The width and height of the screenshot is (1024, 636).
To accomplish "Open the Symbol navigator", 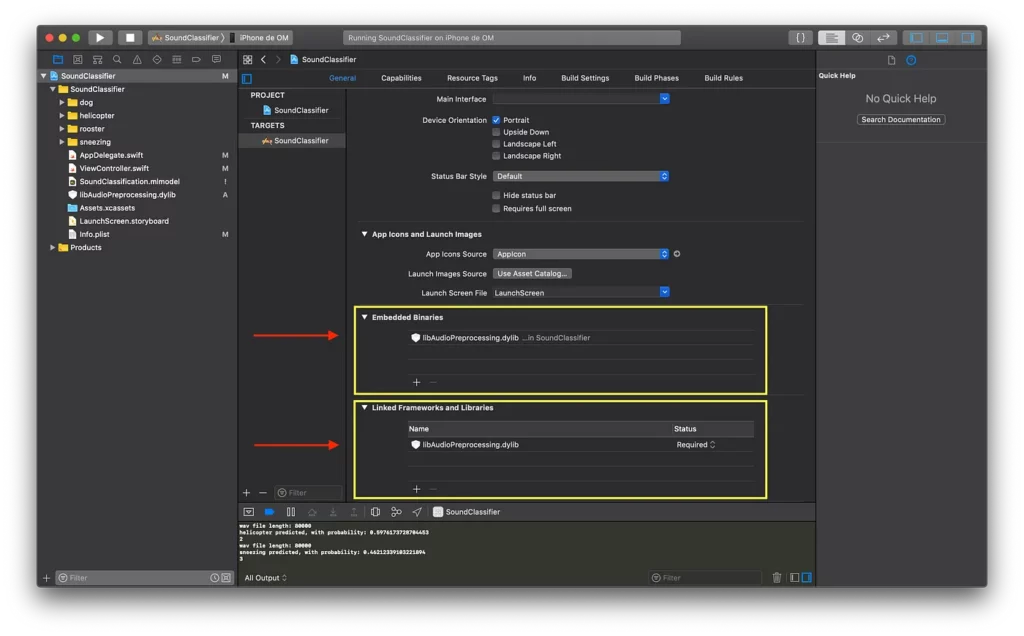I will pos(97,59).
